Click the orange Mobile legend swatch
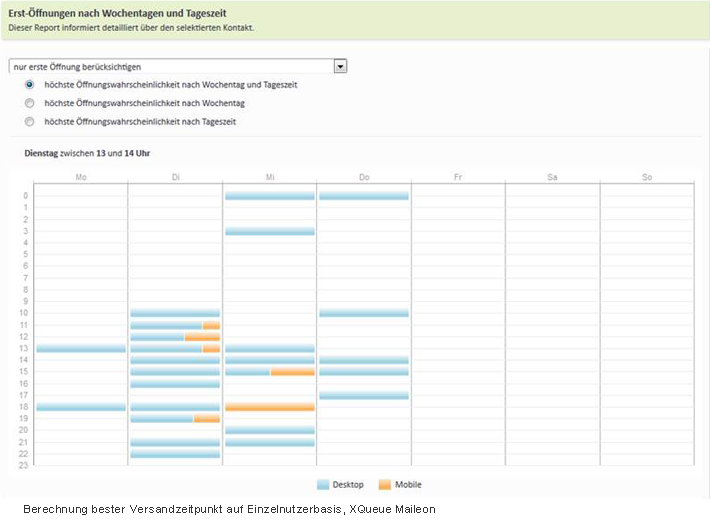Image resolution: width=710 pixels, height=520 pixels. [385, 485]
